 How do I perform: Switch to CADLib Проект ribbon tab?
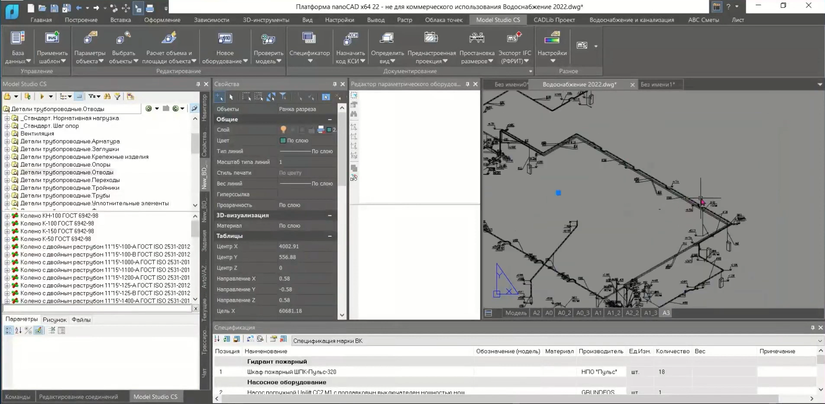[x=554, y=20]
